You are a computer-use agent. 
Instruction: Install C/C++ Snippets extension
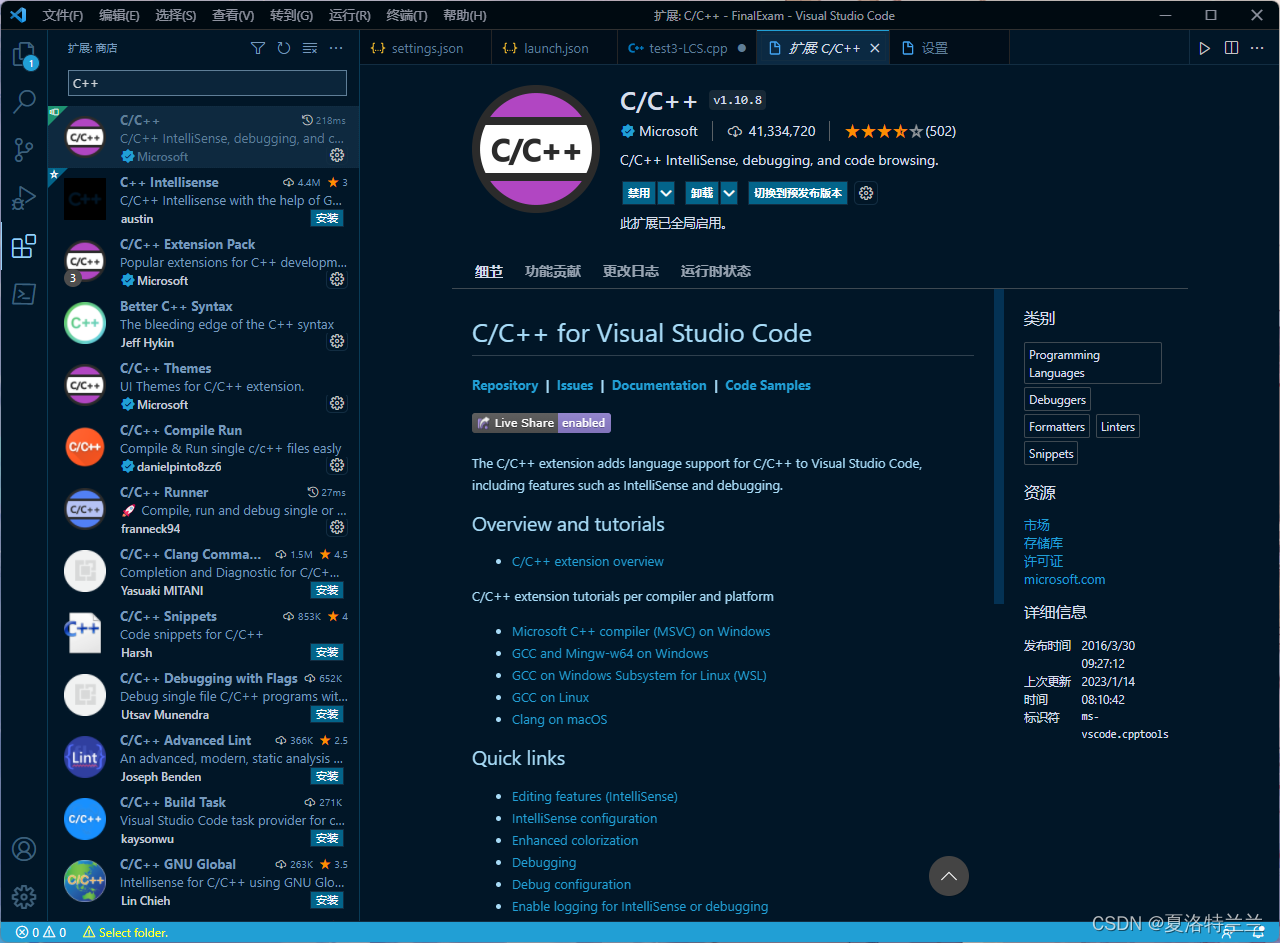pos(327,652)
